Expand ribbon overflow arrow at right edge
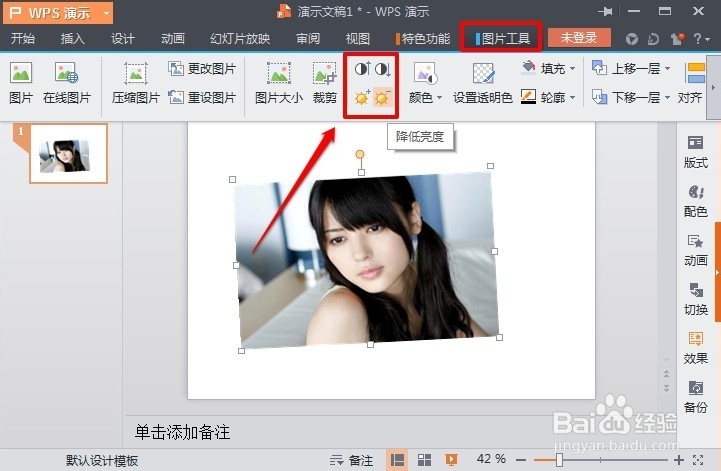Viewport: 721px width, 471px height. tap(714, 87)
